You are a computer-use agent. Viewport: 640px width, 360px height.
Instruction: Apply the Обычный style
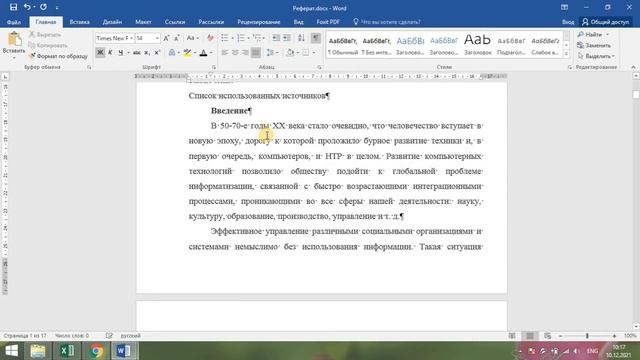tap(343, 45)
